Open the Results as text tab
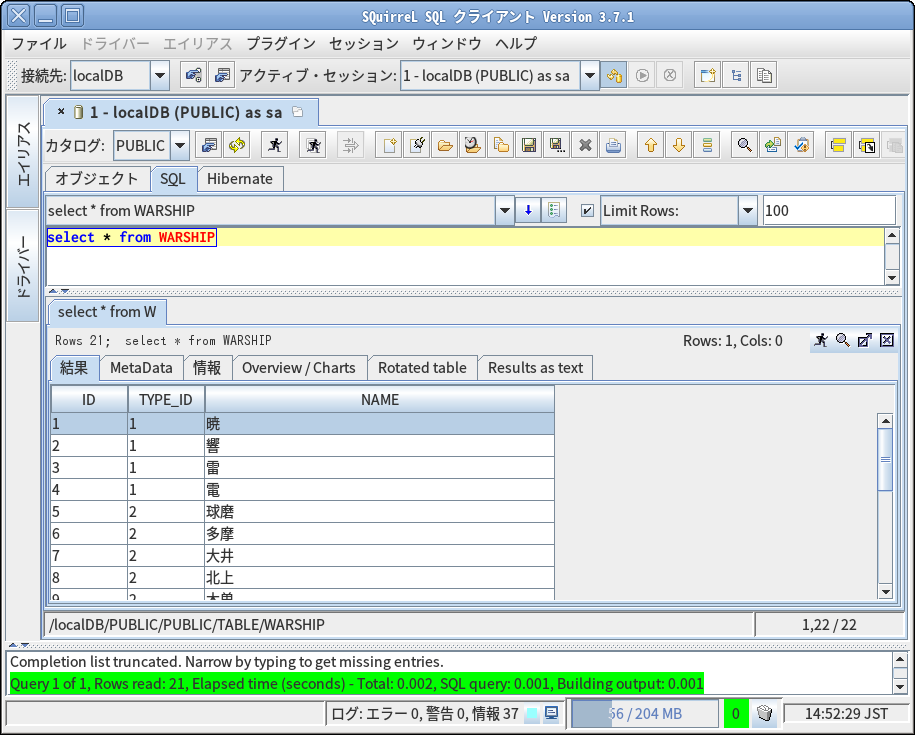 pos(536,368)
